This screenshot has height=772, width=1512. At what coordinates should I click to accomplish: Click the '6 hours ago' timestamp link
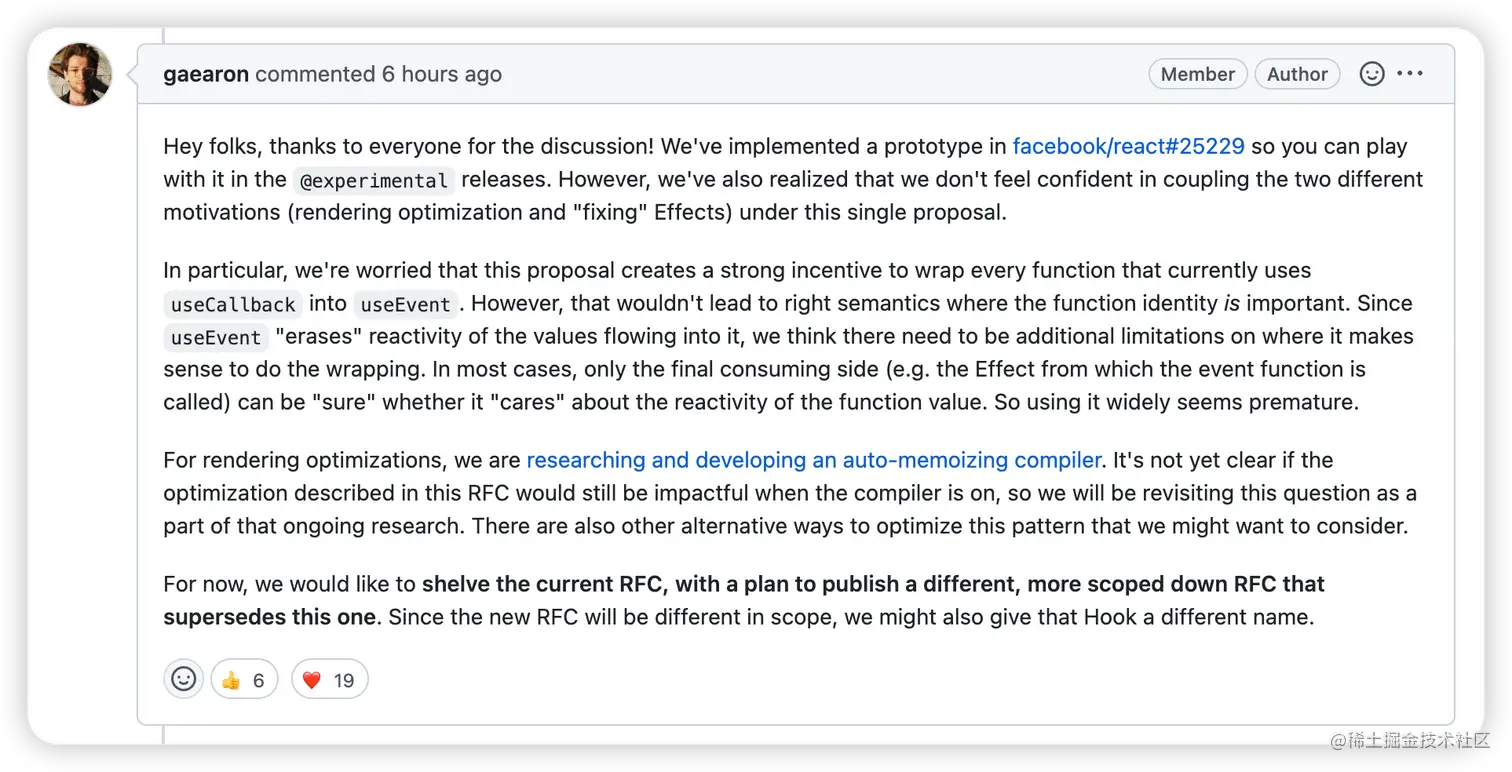click(x=443, y=74)
